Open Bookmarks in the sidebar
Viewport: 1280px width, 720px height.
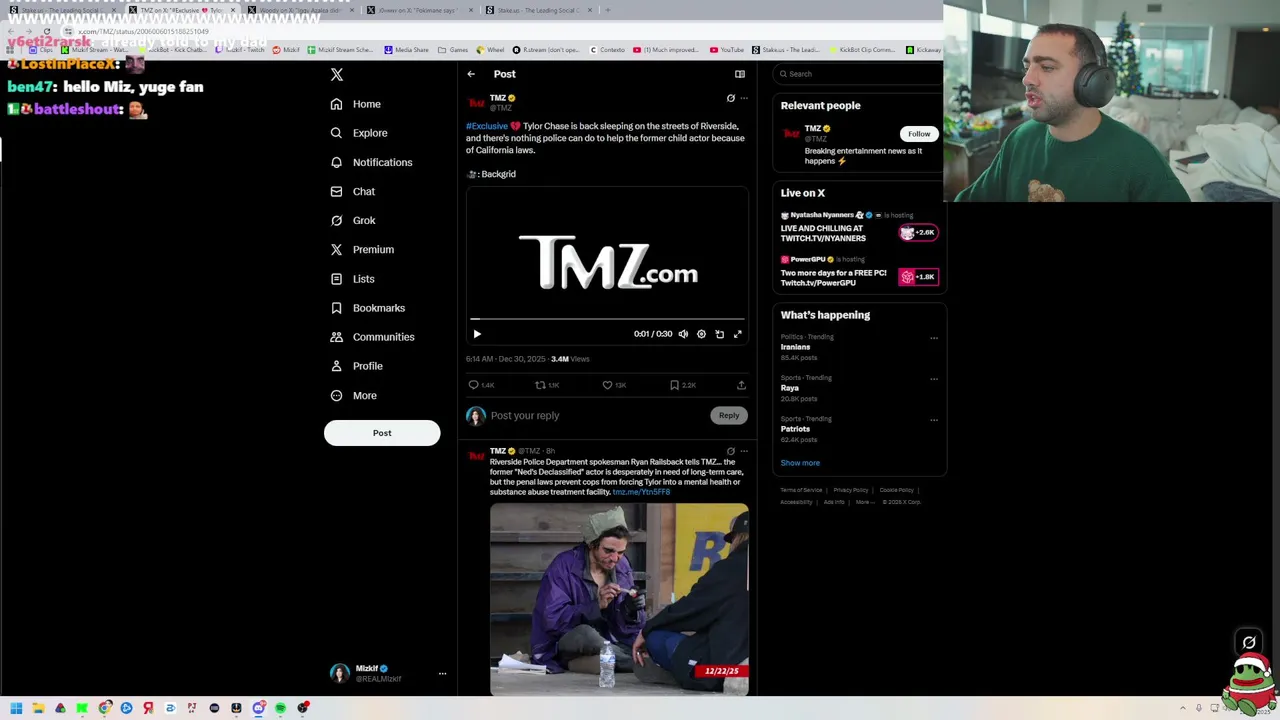pos(367,308)
